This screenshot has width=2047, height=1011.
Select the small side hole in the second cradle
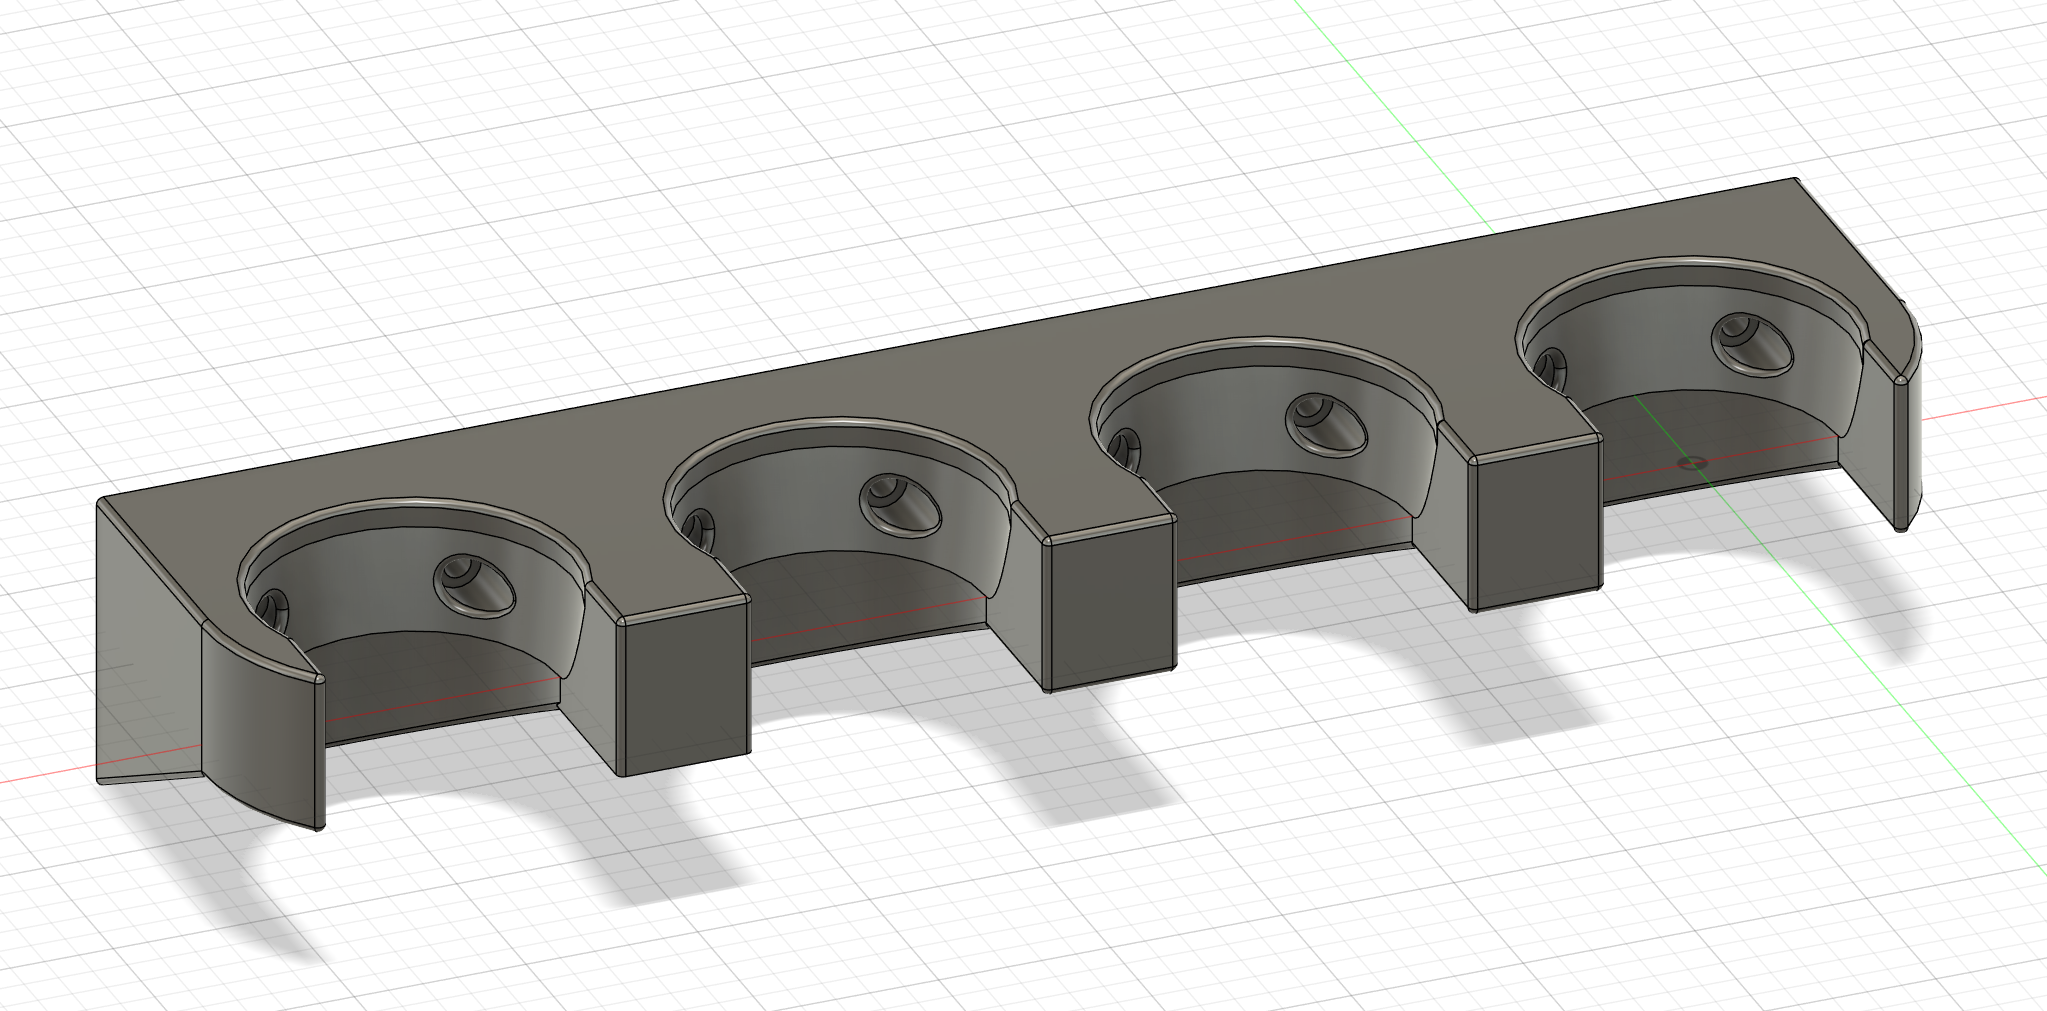(x=699, y=527)
